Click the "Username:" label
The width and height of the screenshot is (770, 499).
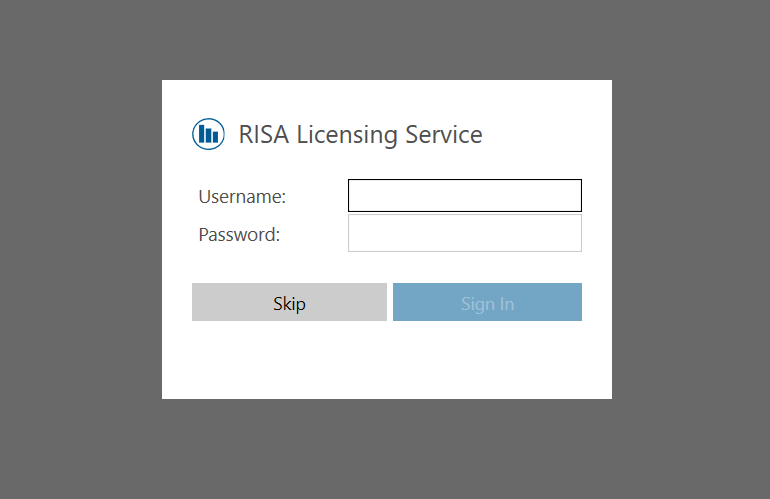pyautogui.click(x=242, y=197)
